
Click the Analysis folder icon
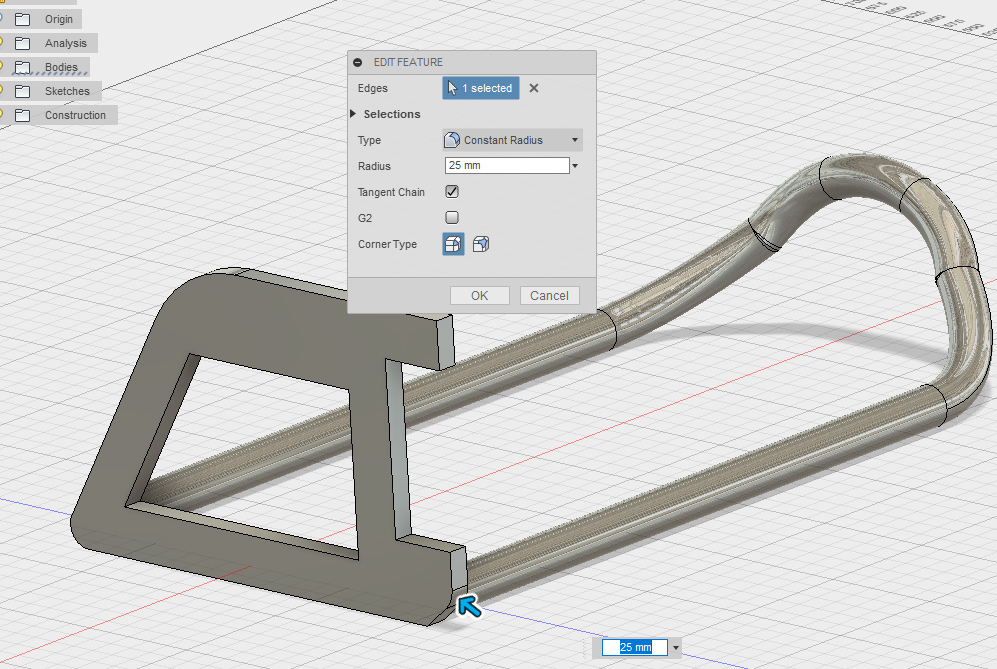pos(23,43)
